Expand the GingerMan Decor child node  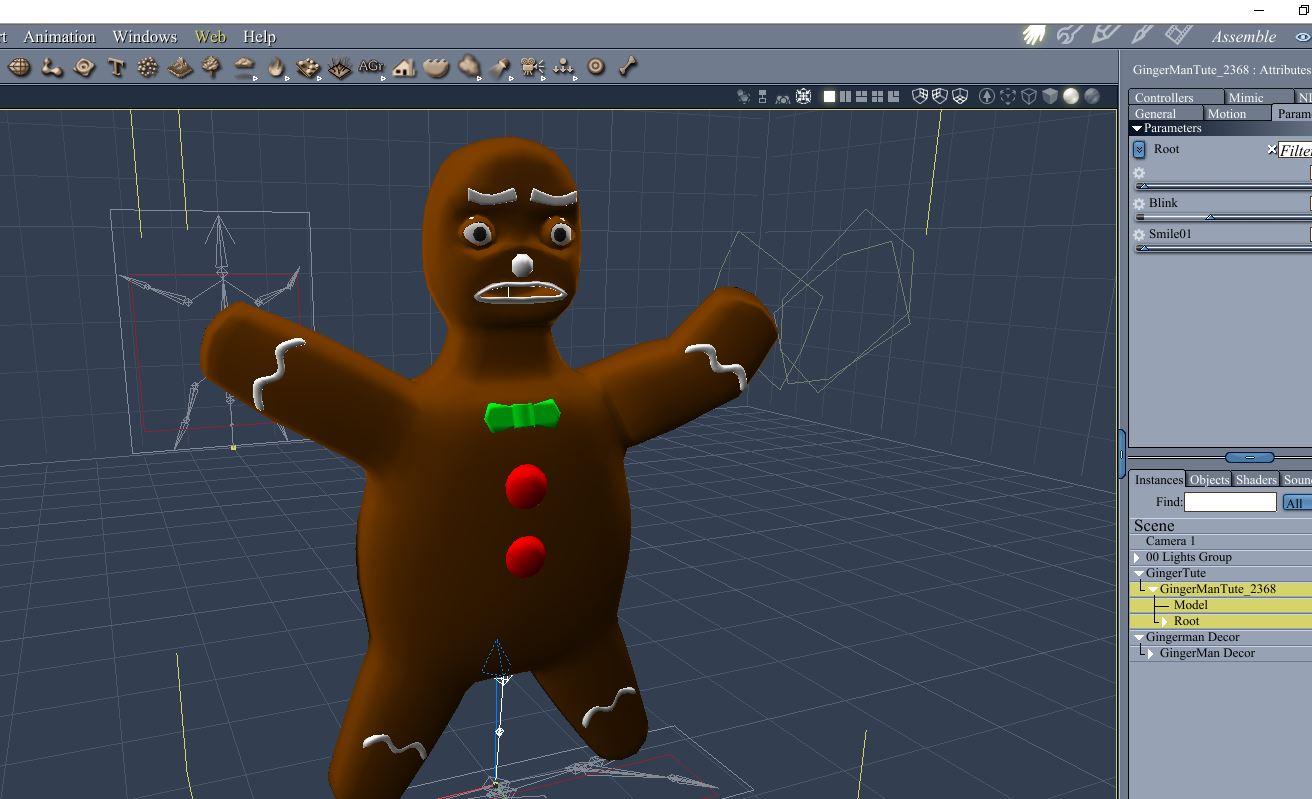(x=1151, y=653)
